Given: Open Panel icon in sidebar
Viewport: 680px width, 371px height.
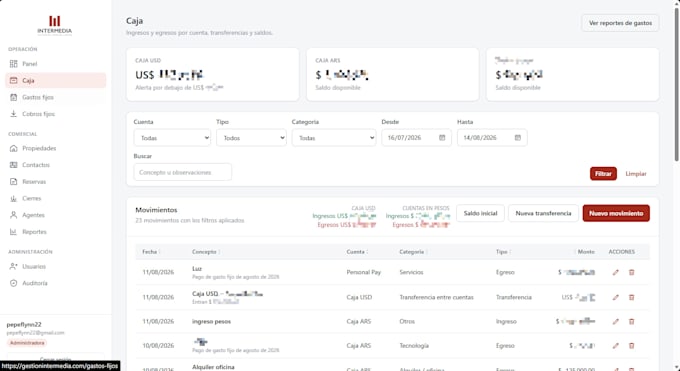Looking at the screenshot, I should (x=13, y=64).
